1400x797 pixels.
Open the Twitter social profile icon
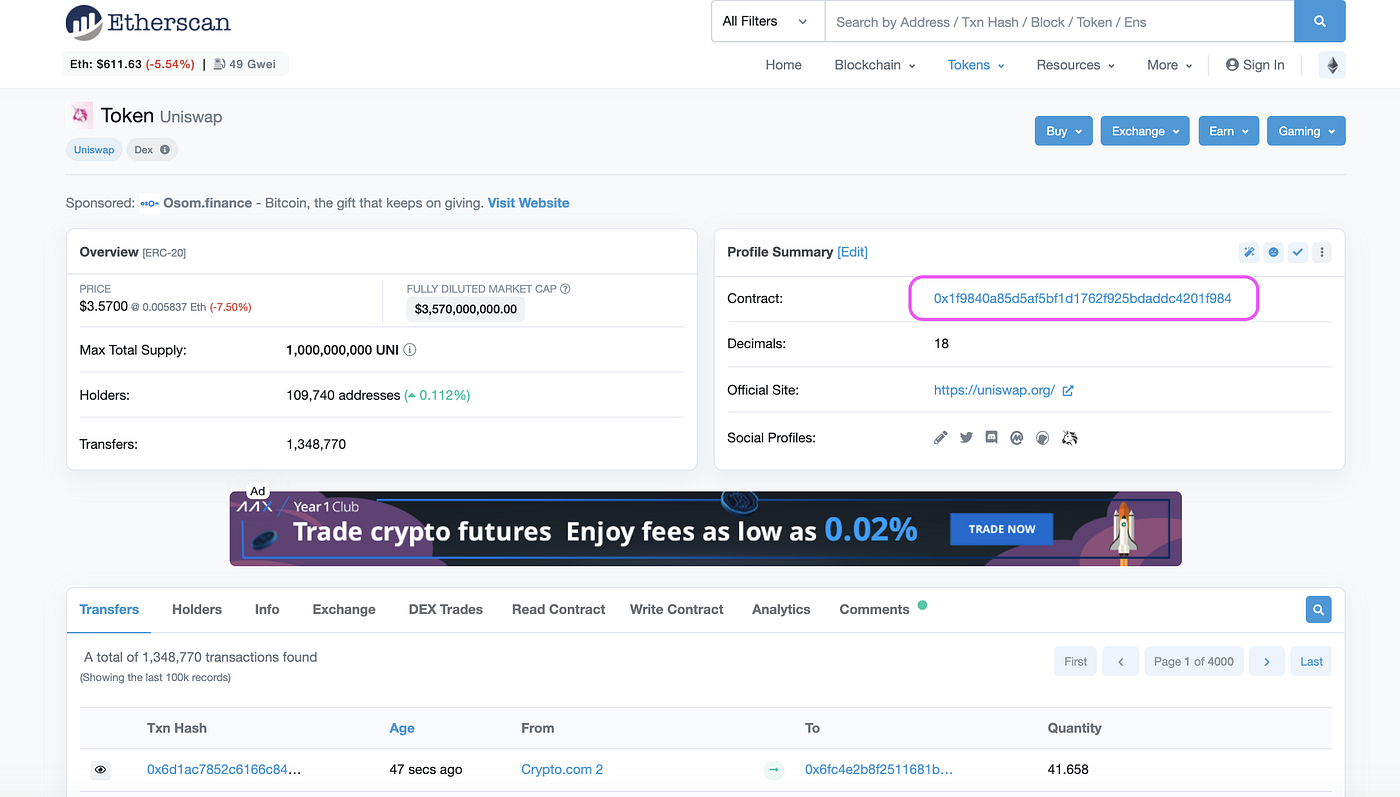click(x=966, y=438)
